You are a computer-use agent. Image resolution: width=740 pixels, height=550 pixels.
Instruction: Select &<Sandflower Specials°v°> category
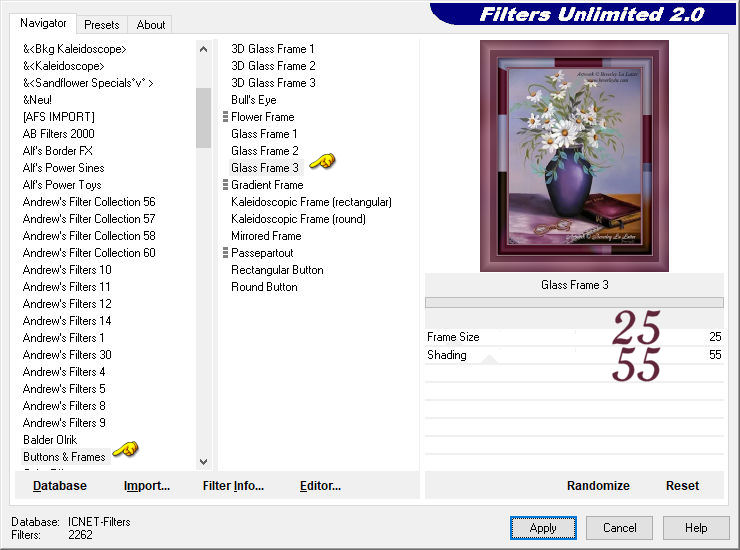88,83
